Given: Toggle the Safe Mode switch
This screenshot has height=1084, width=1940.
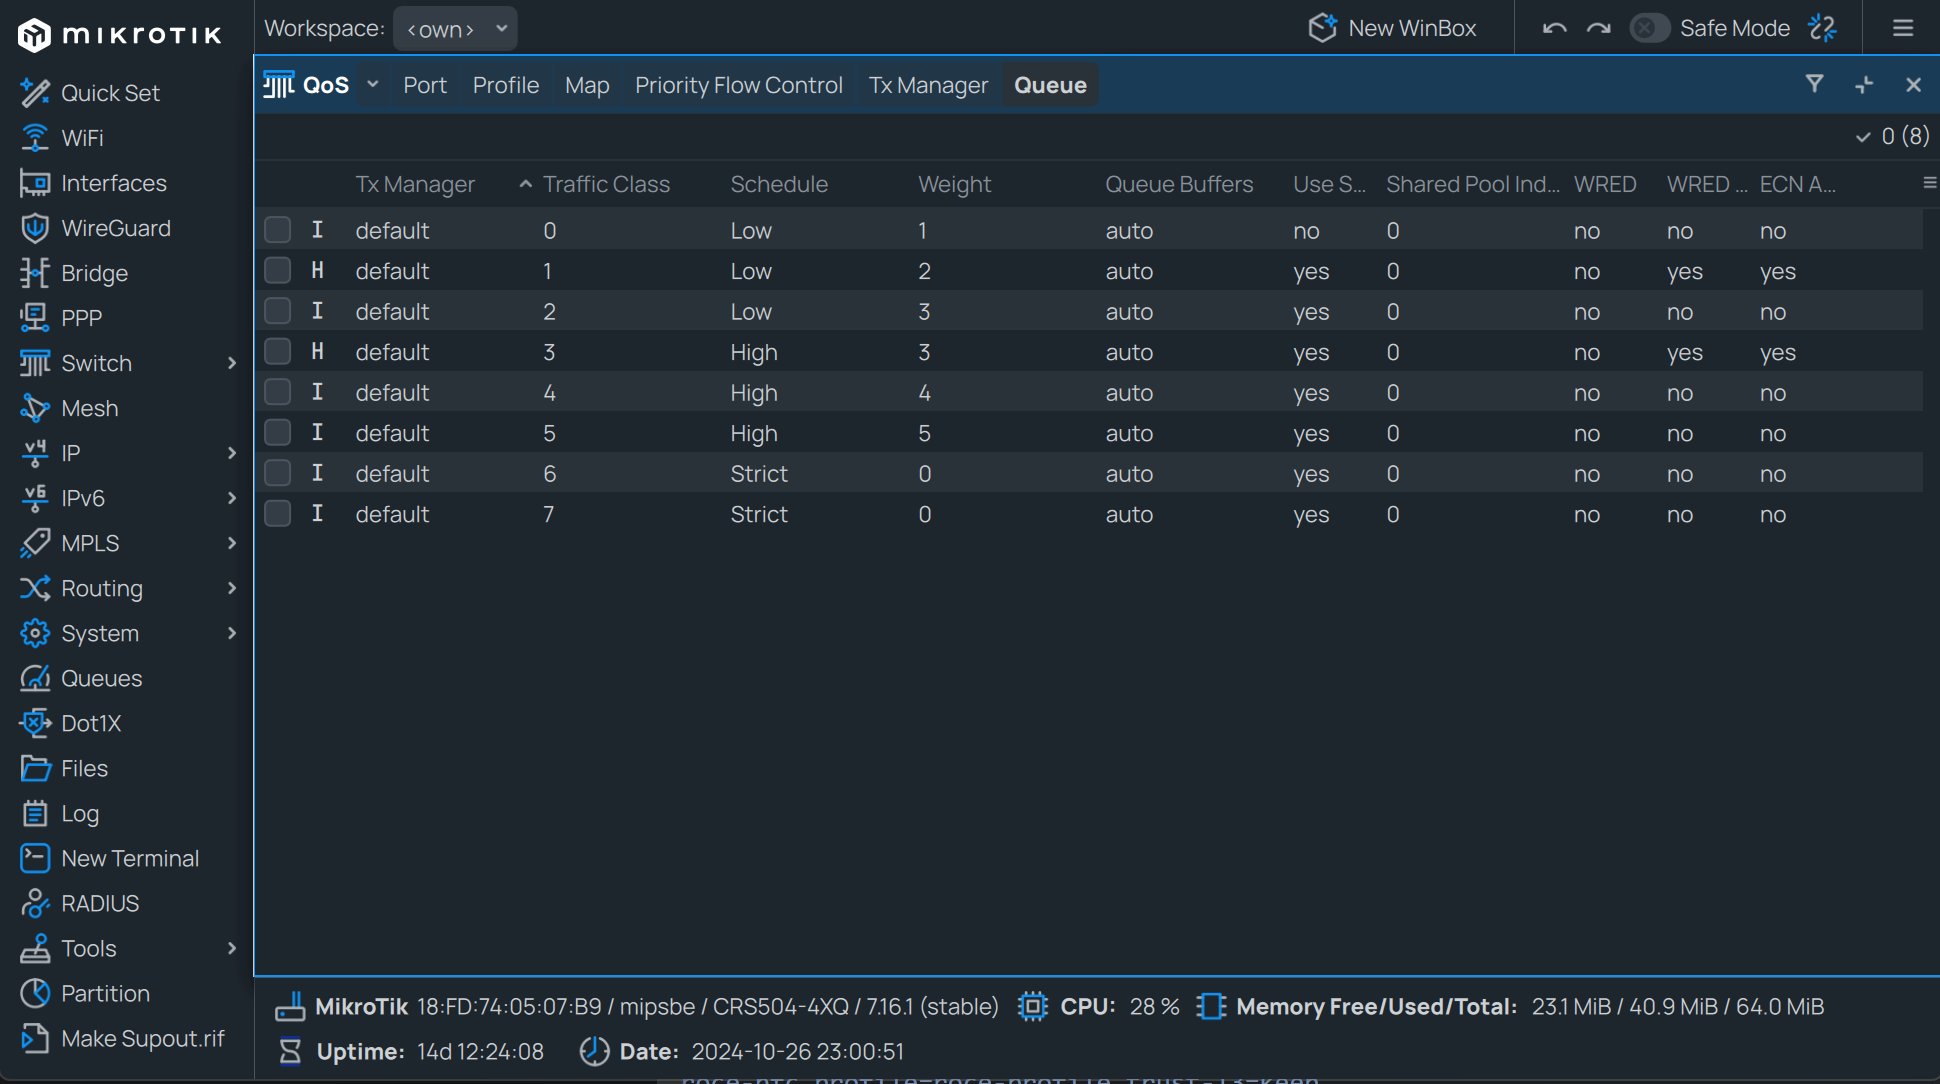Looking at the screenshot, I should [1649, 28].
